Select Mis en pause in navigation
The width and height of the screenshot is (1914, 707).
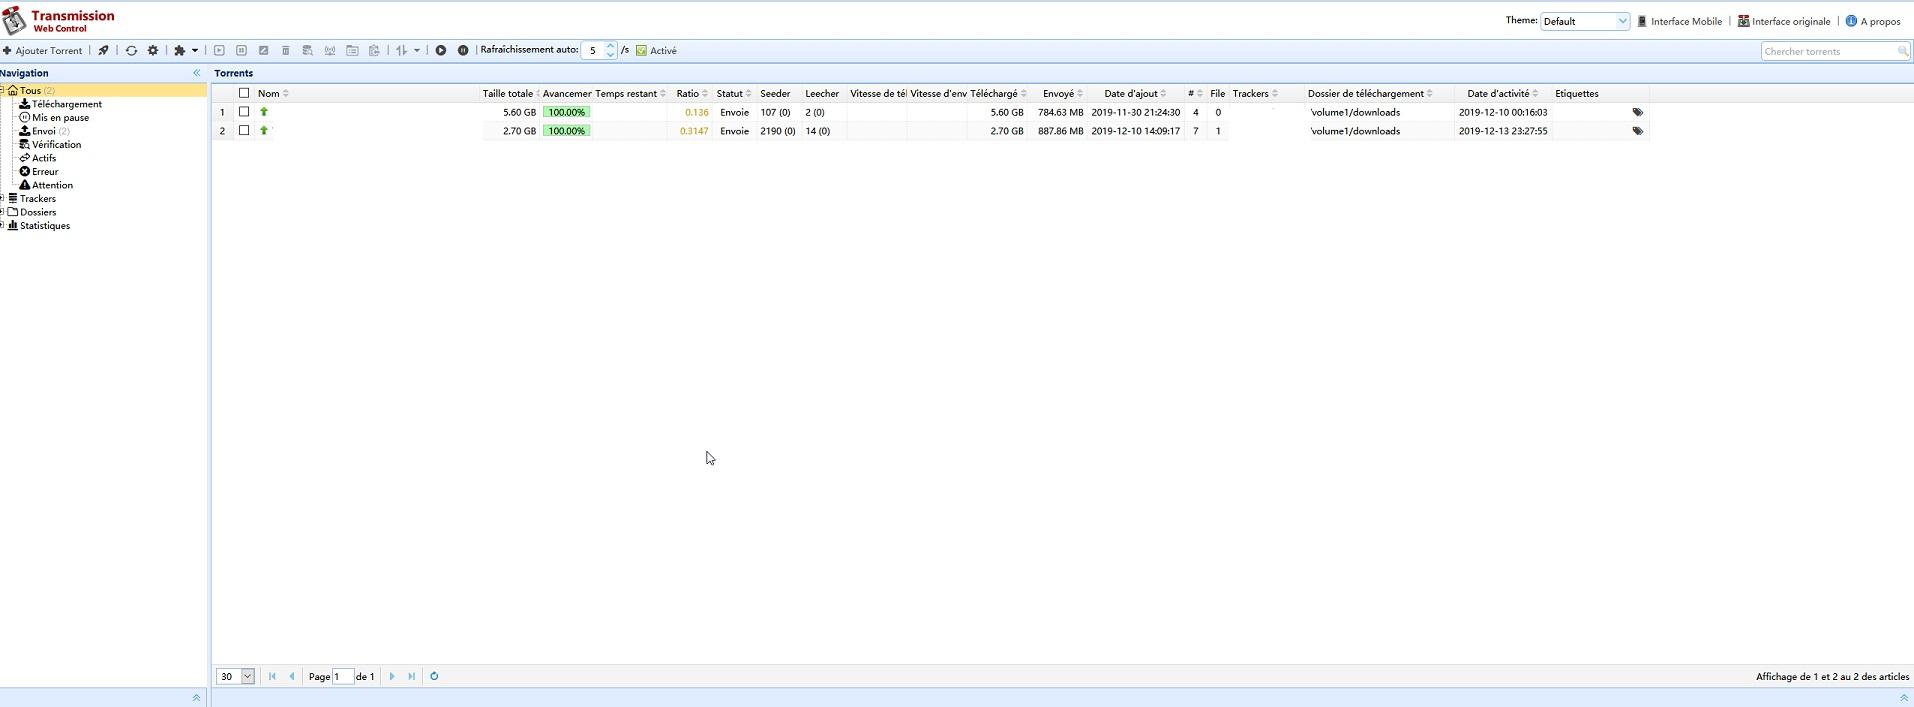click(x=60, y=118)
